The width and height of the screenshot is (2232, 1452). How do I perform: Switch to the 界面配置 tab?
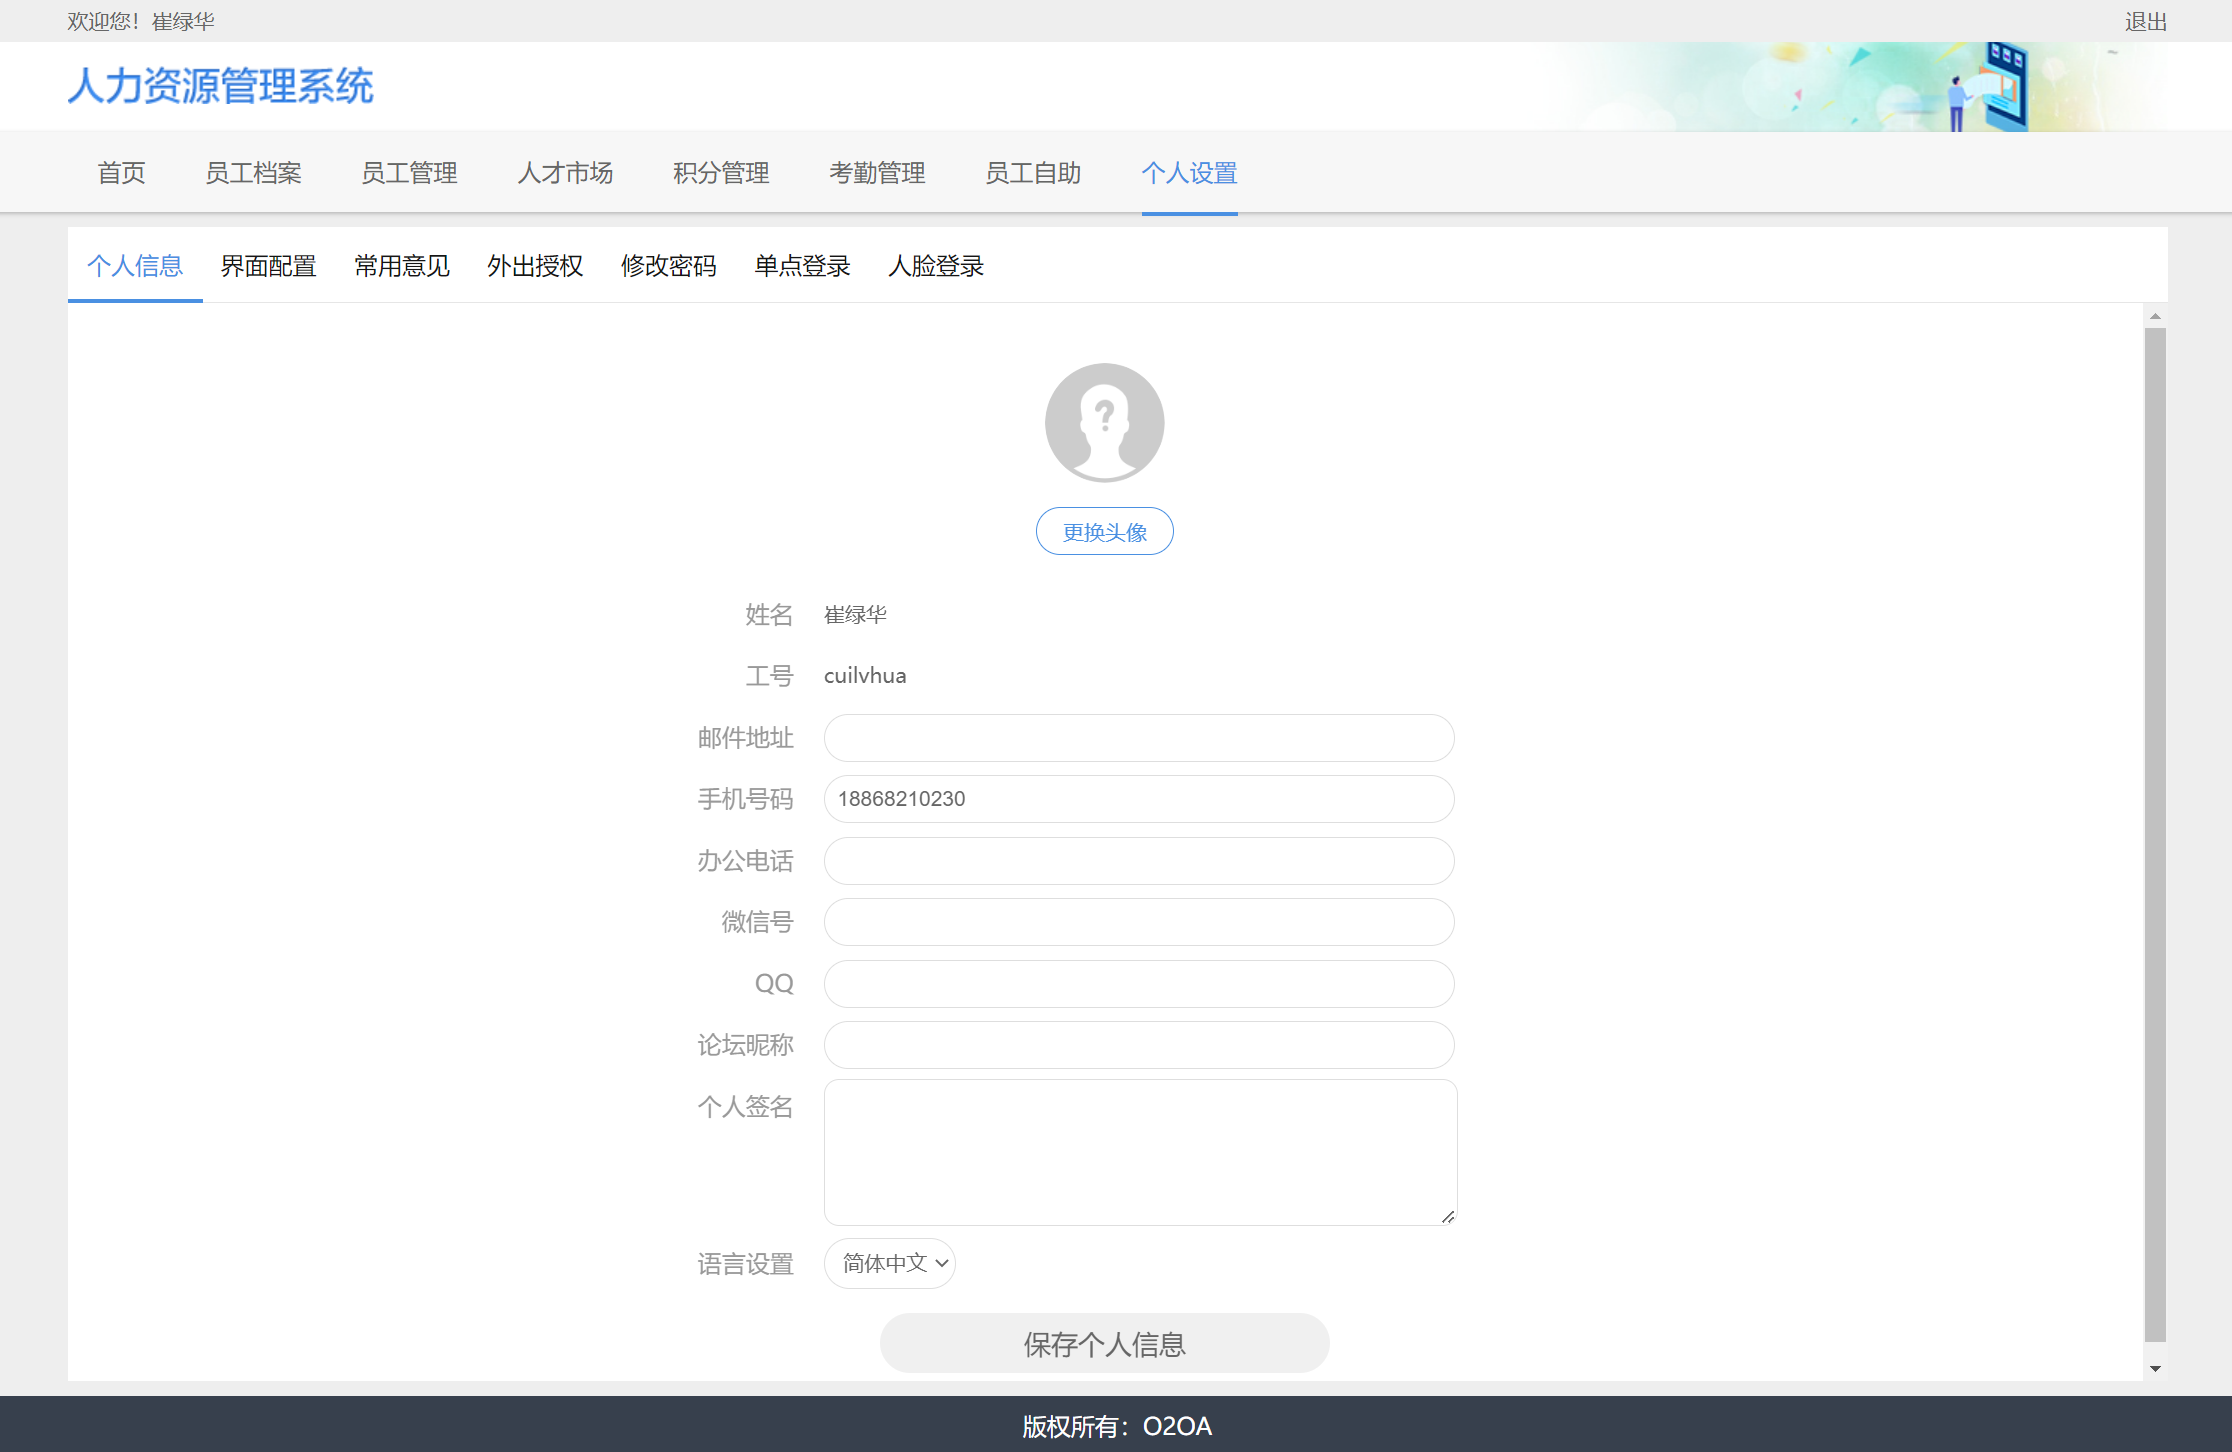268,266
